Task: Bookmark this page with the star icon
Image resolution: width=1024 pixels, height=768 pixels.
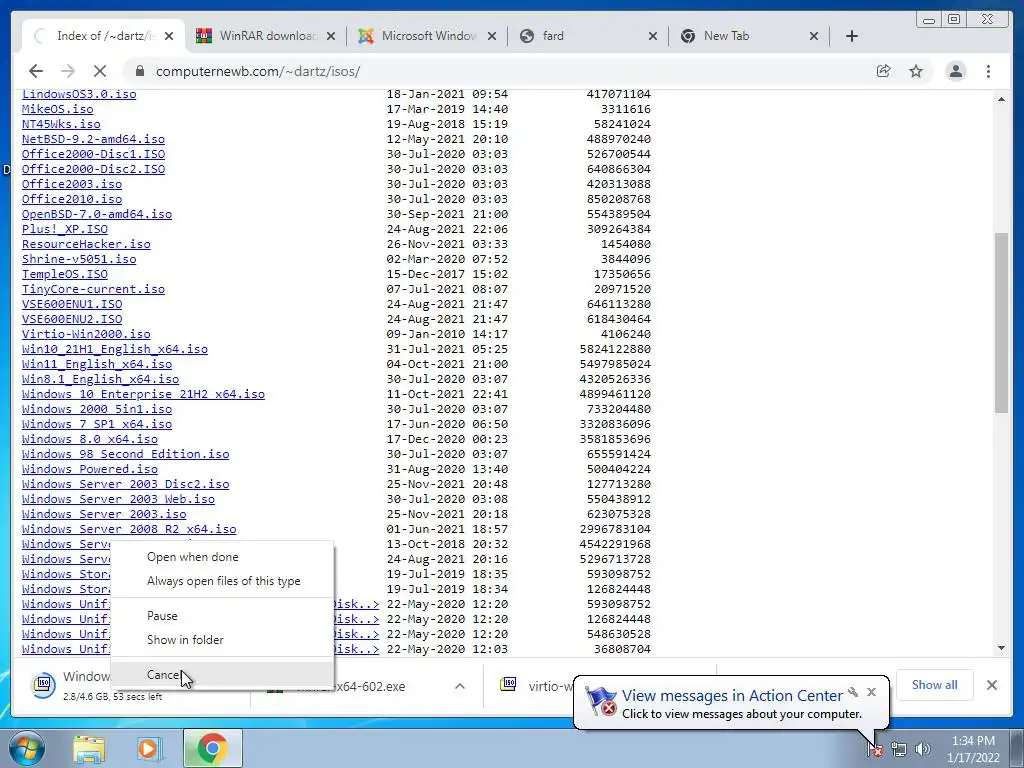Action: 916,71
